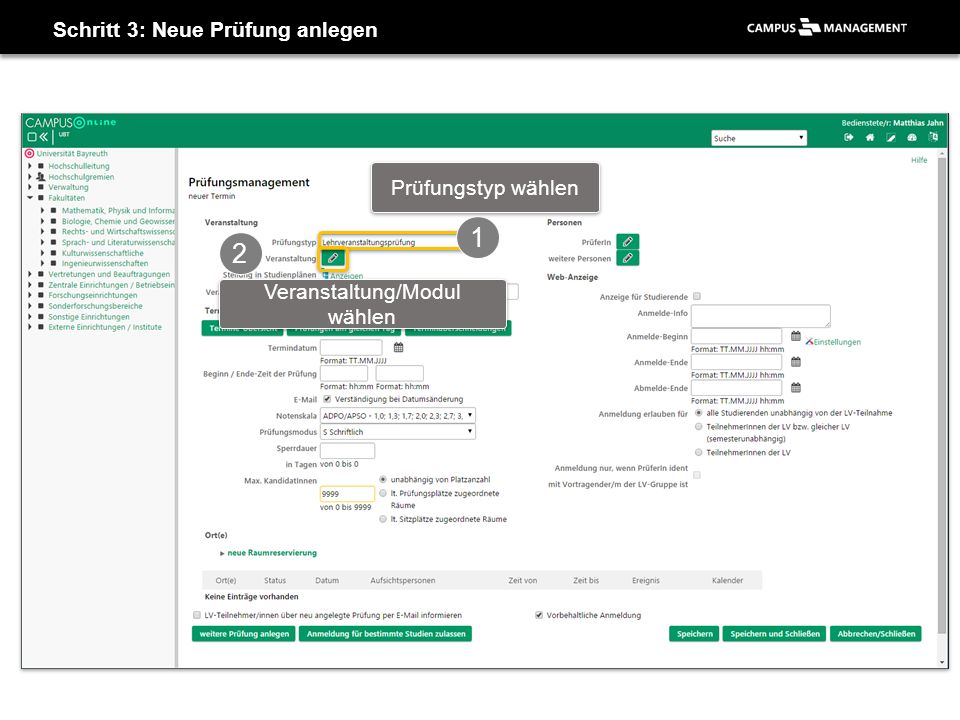Viewport: 960px width, 720px height.
Task: Check 'LV-Teilnehmer/innen per E-Mail informieren' checkbox
Action: pos(197,615)
